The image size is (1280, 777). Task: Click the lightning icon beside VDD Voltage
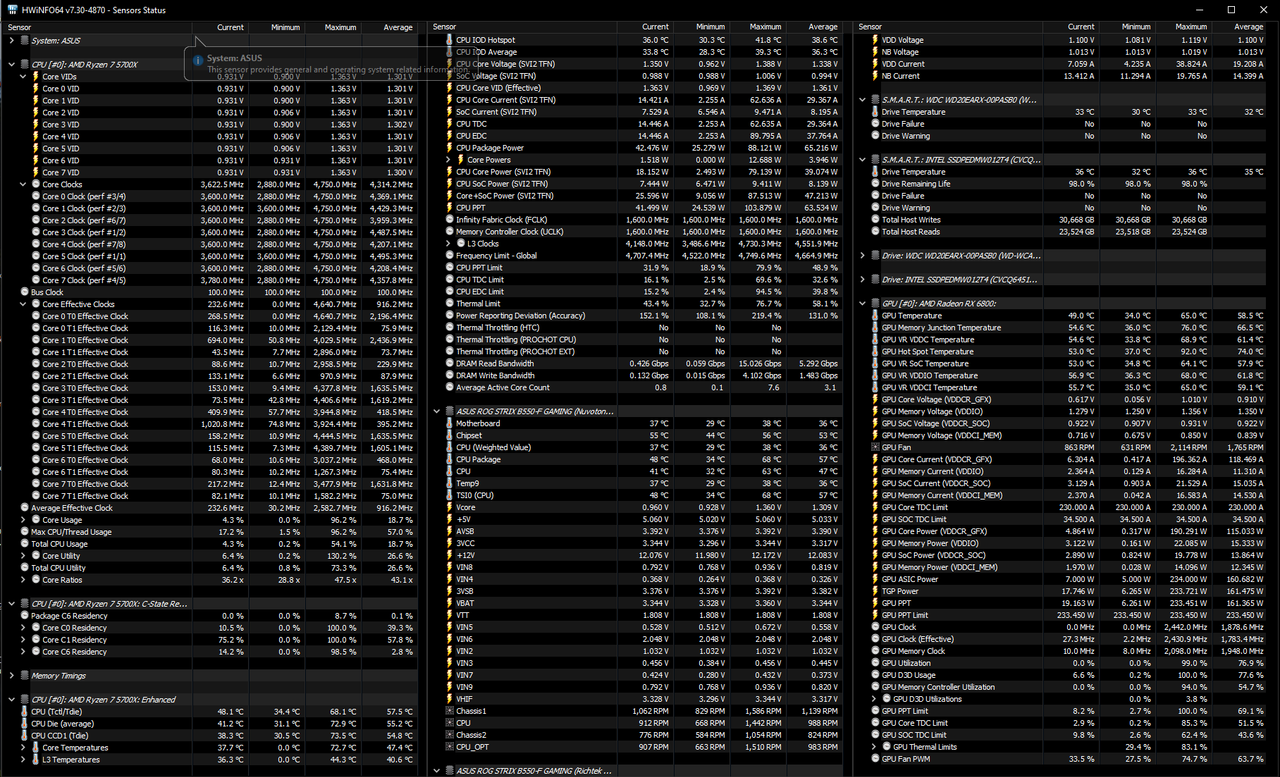[x=874, y=41]
